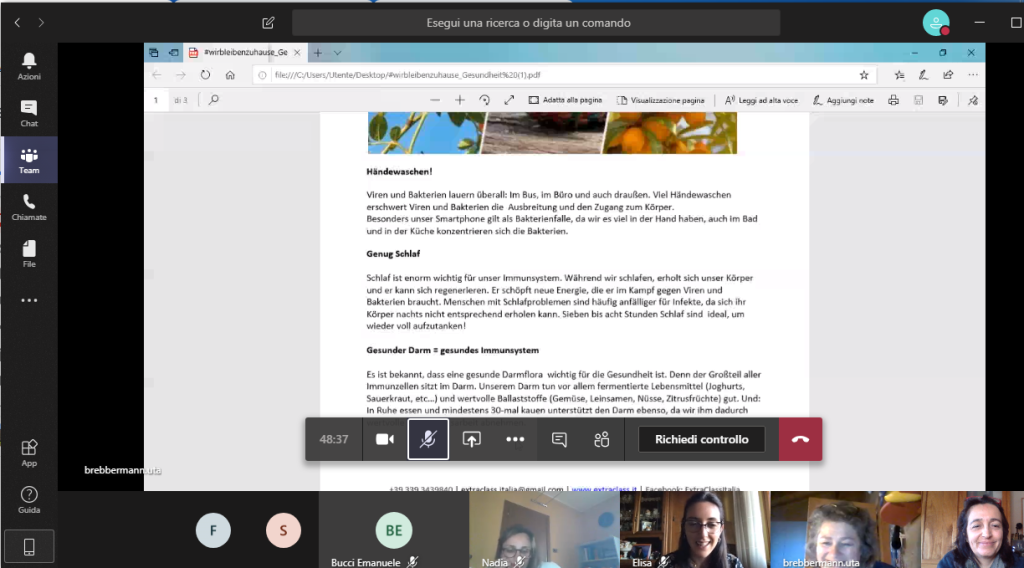
Task: Go back in Teams navigation
Action: [18, 23]
